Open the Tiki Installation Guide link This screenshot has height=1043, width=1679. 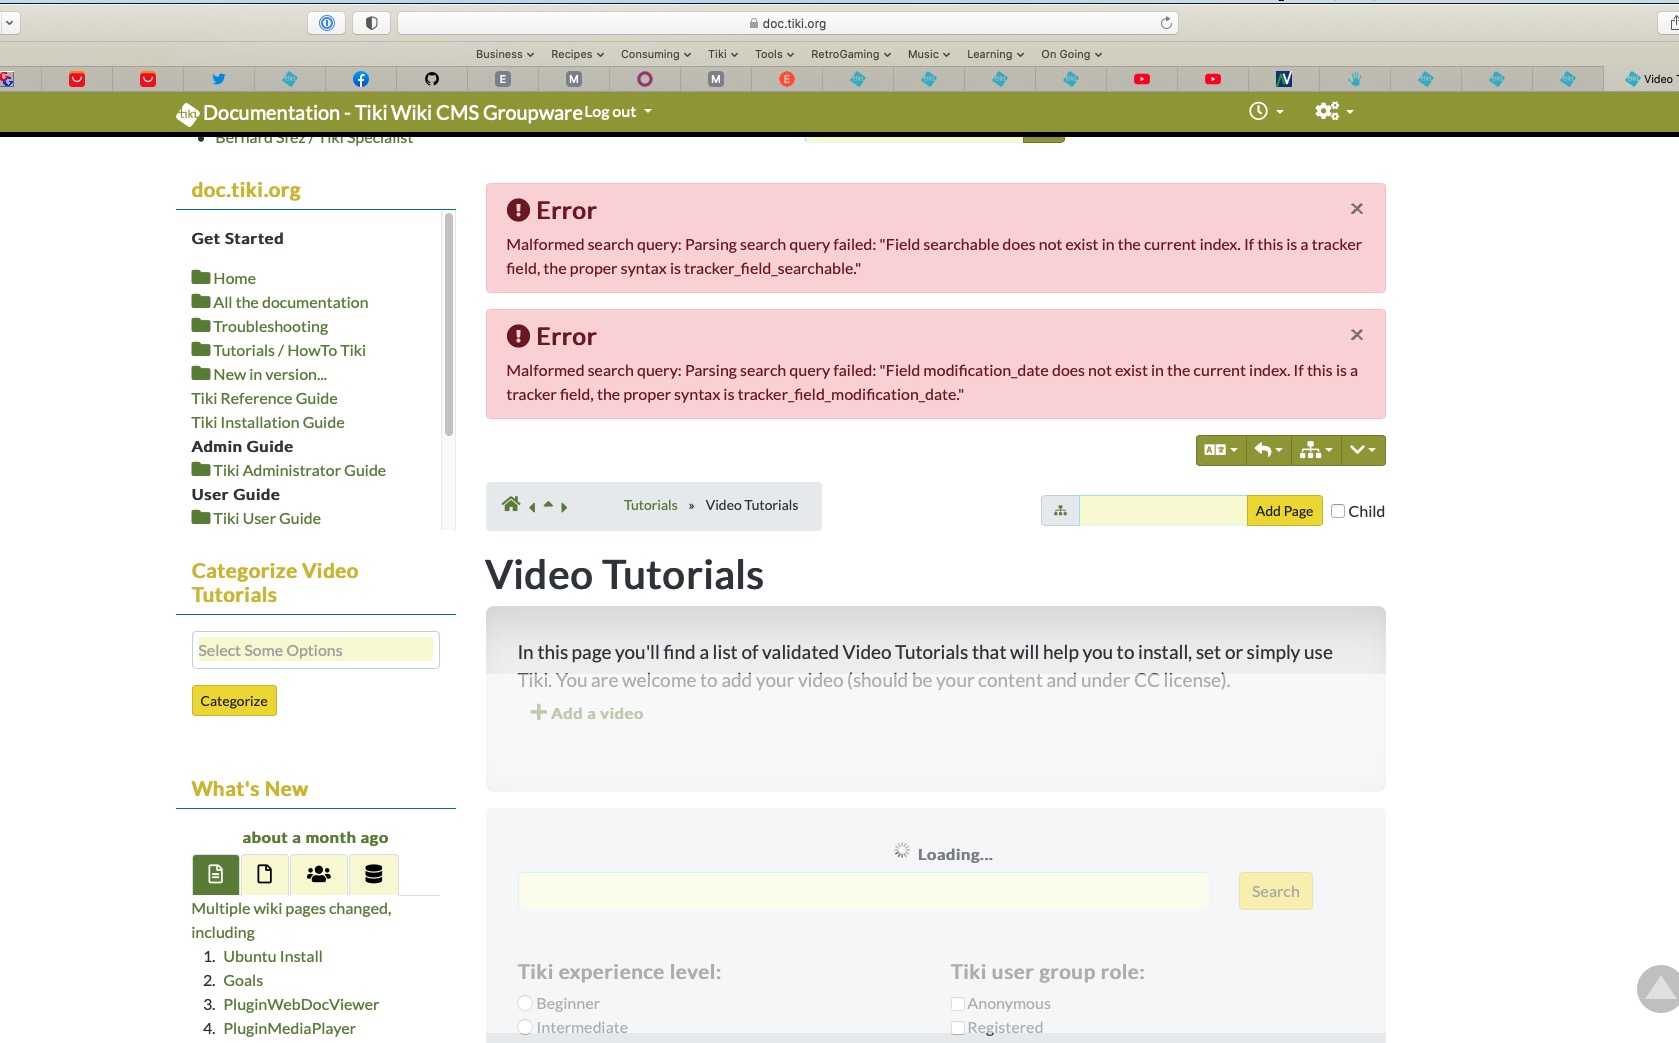click(268, 422)
